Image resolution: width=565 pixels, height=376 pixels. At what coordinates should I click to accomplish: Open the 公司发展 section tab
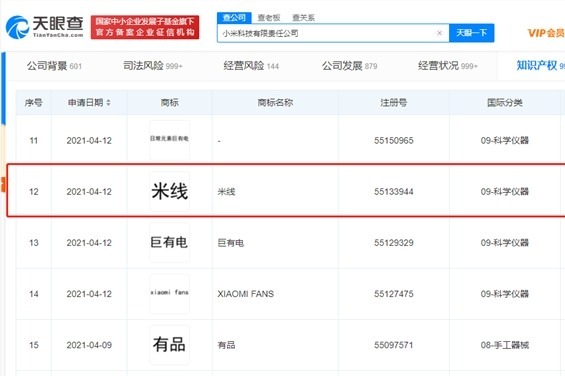tap(350, 66)
